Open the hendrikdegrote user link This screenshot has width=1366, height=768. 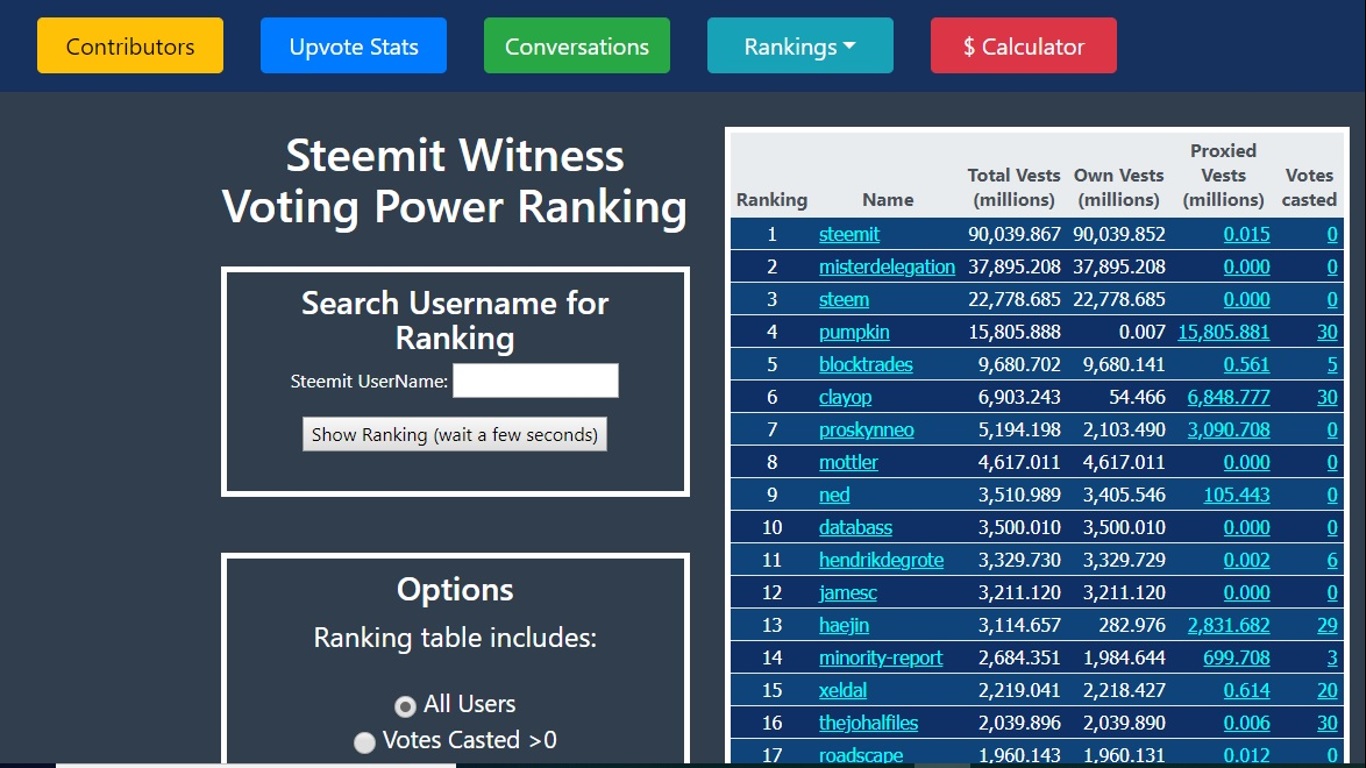(x=881, y=560)
